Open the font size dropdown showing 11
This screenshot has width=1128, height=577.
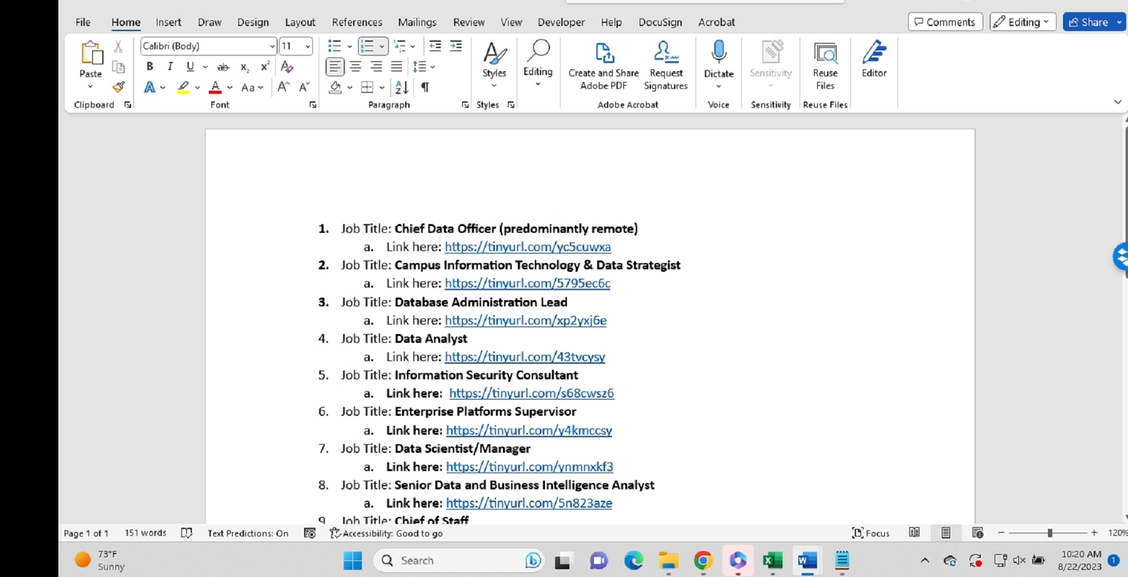[308, 46]
